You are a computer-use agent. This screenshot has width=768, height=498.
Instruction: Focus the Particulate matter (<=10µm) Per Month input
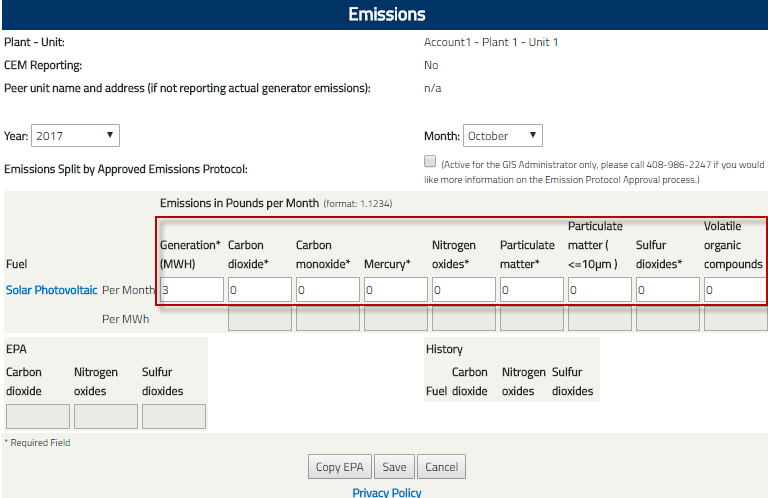click(600, 290)
